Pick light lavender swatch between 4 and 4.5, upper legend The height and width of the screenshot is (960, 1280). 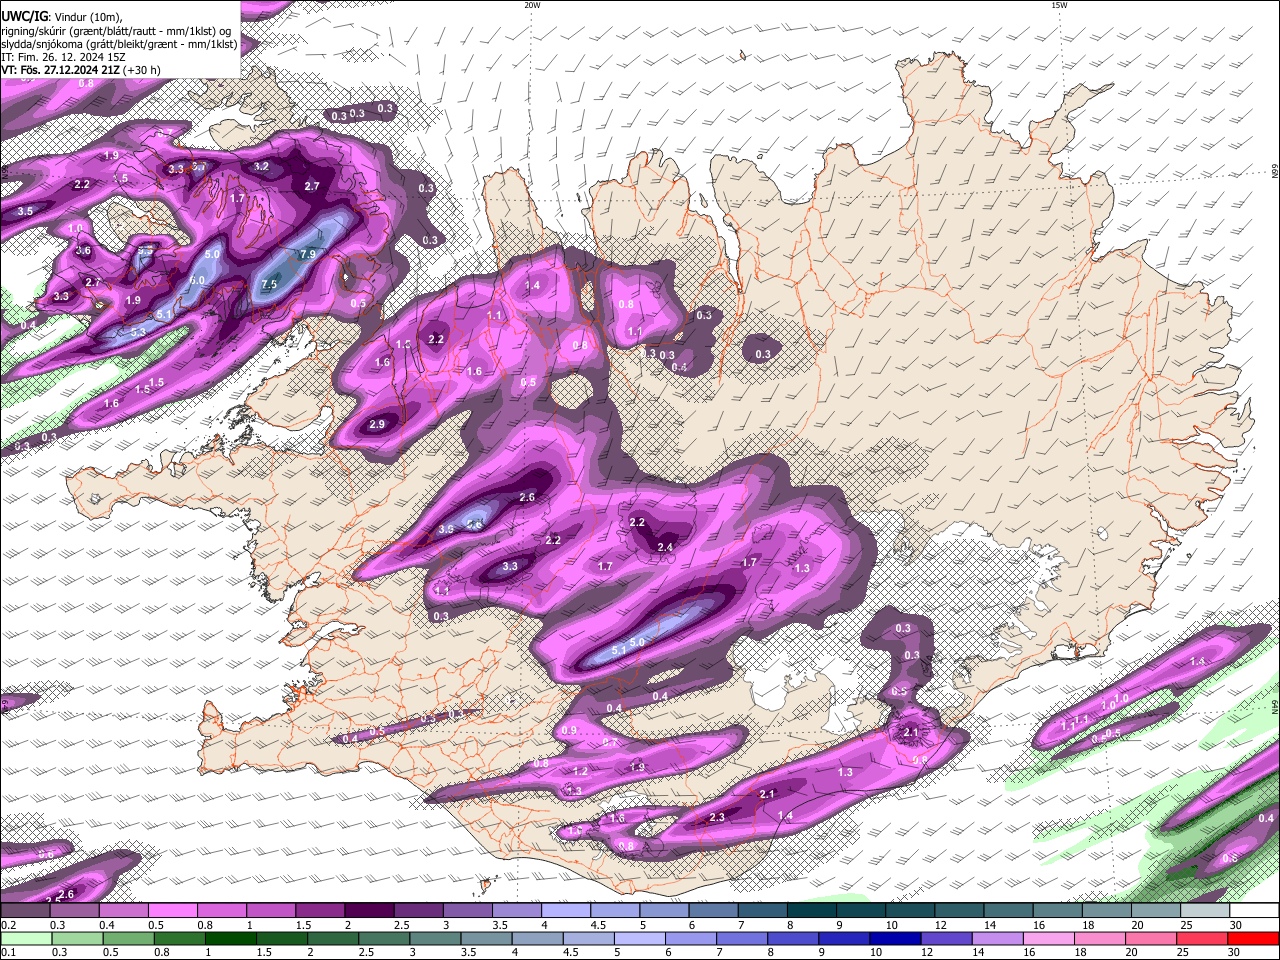tap(566, 911)
